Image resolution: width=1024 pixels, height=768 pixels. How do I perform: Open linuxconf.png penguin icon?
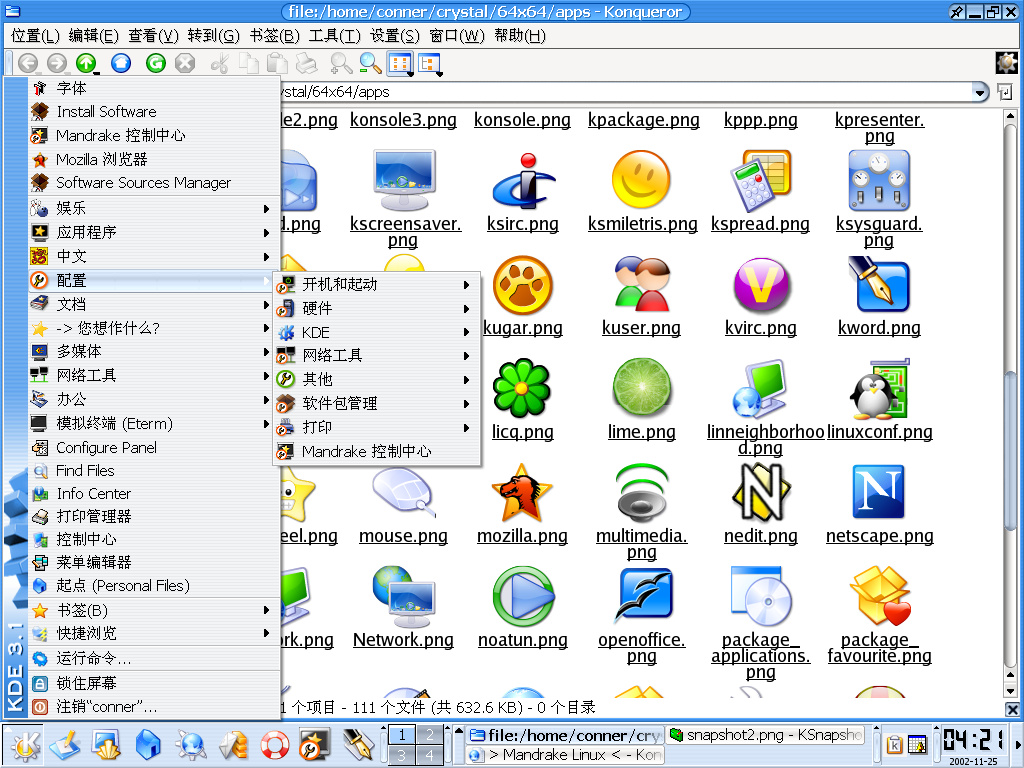(879, 388)
